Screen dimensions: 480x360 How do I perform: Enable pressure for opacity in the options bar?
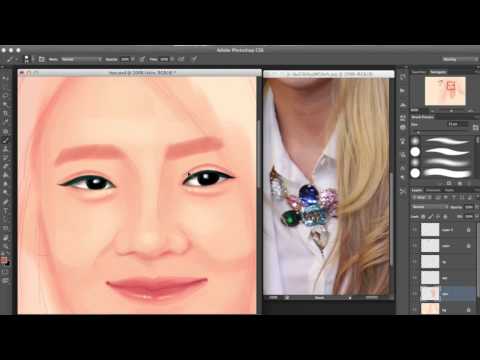[x=142, y=59]
